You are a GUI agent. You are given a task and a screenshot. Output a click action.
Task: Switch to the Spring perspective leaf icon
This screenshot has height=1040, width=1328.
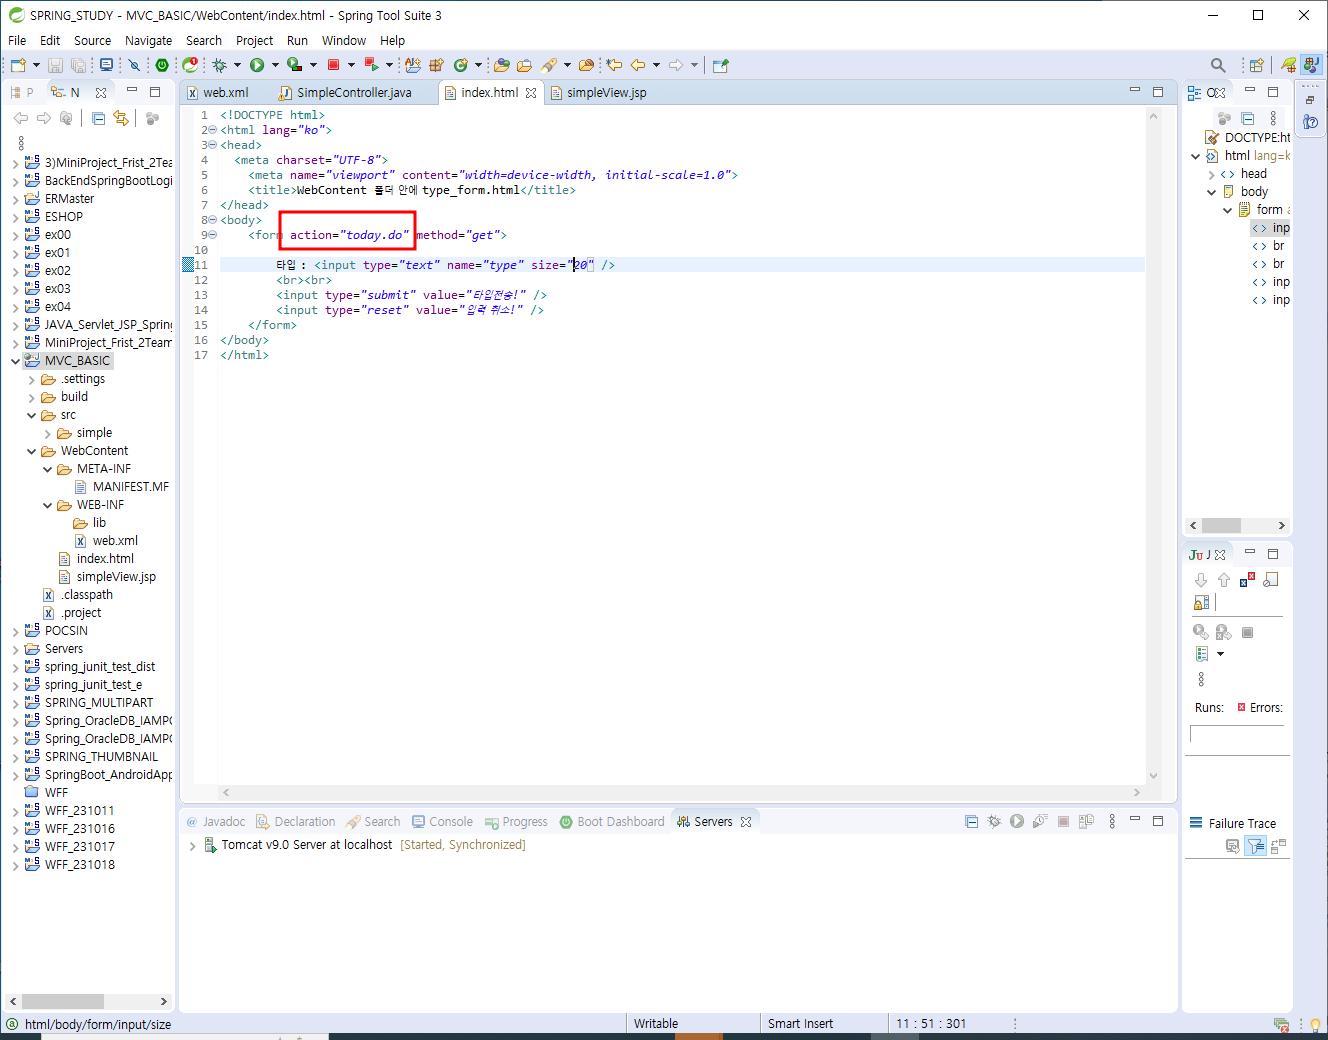(1289, 65)
